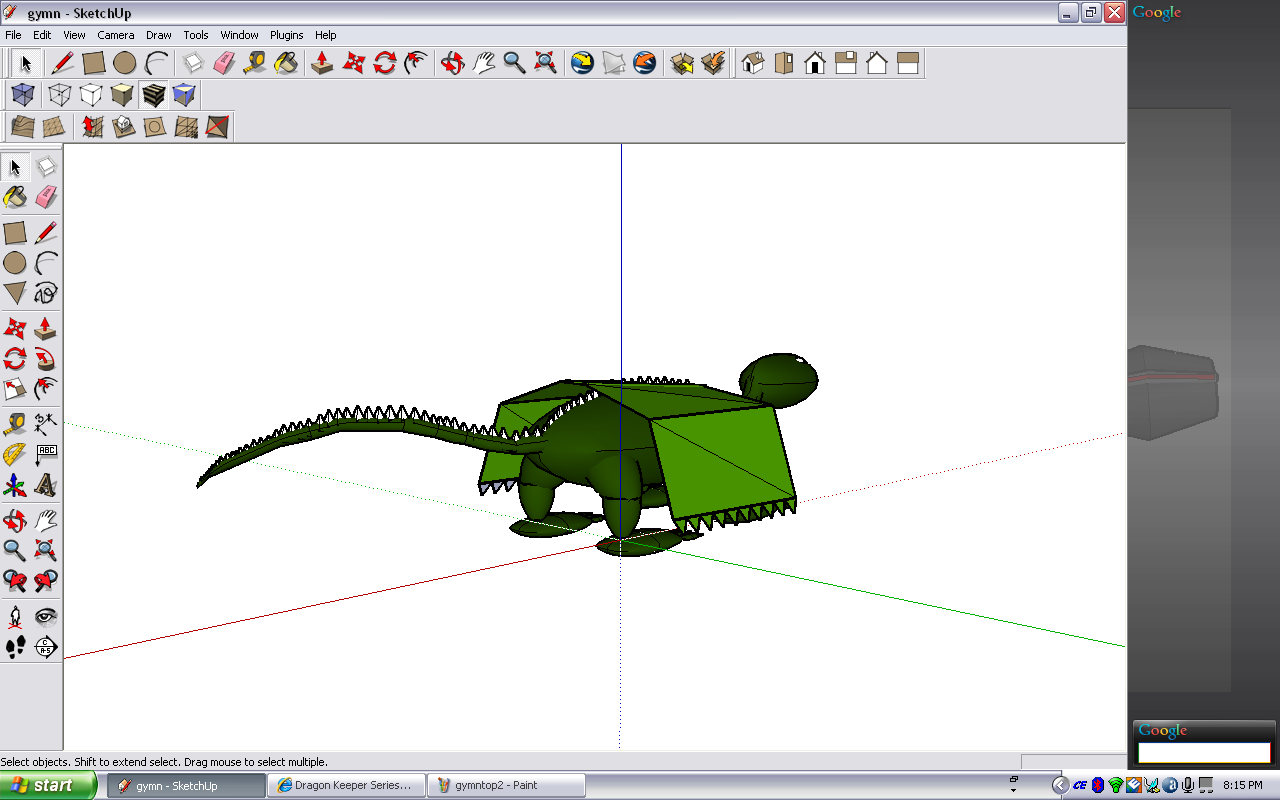1280x800 pixels.
Task: Select the Polygon tool in left toolbar
Action: pos(15,293)
